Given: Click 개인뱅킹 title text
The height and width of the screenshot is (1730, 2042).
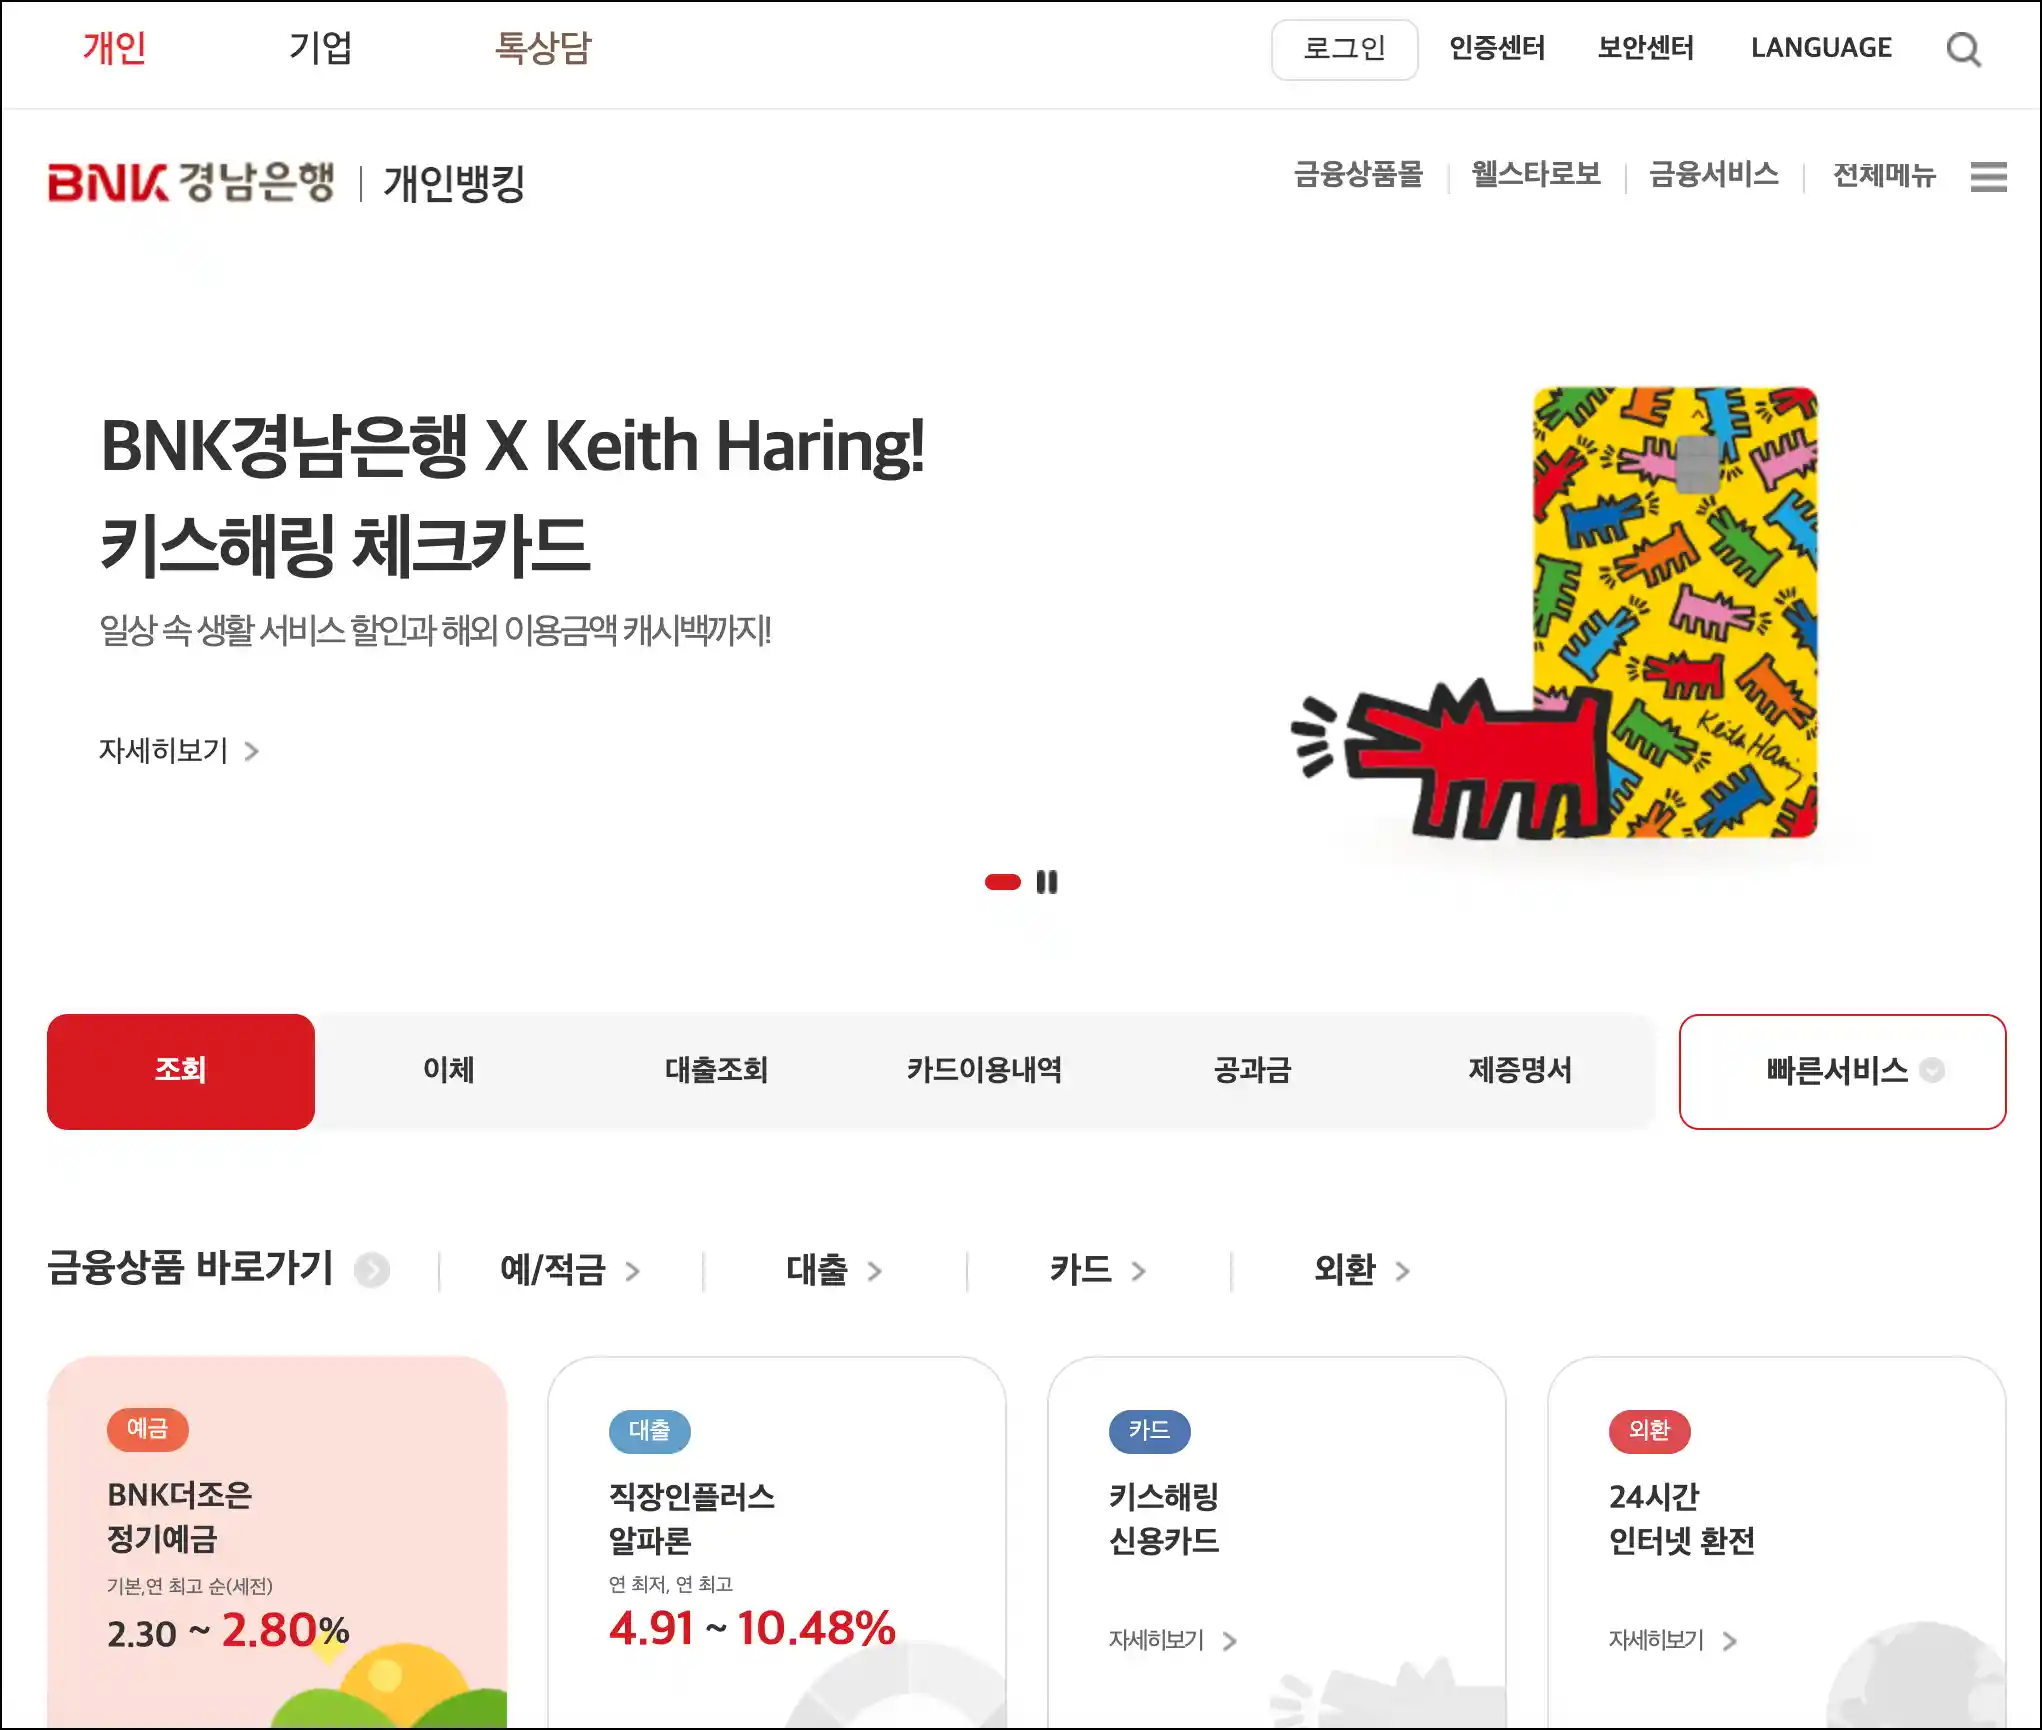Looking at the screenshot, I should click(454, 183).
